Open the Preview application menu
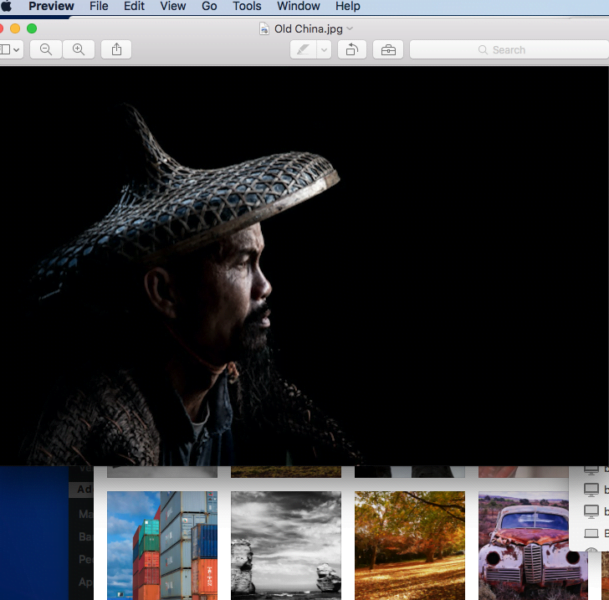Screen dimensions: 609x600 [x=51, y=6]
